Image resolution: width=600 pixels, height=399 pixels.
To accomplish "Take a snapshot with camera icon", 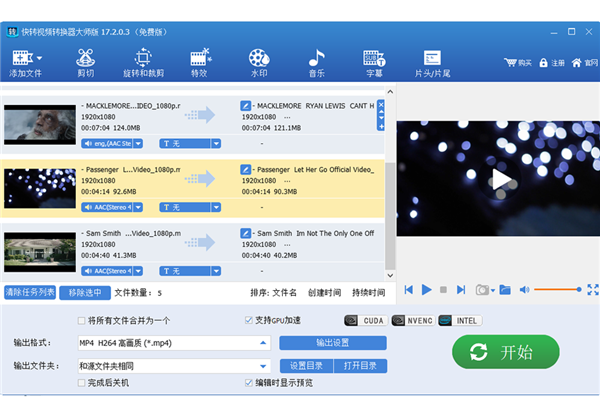I will click(482, 290).
